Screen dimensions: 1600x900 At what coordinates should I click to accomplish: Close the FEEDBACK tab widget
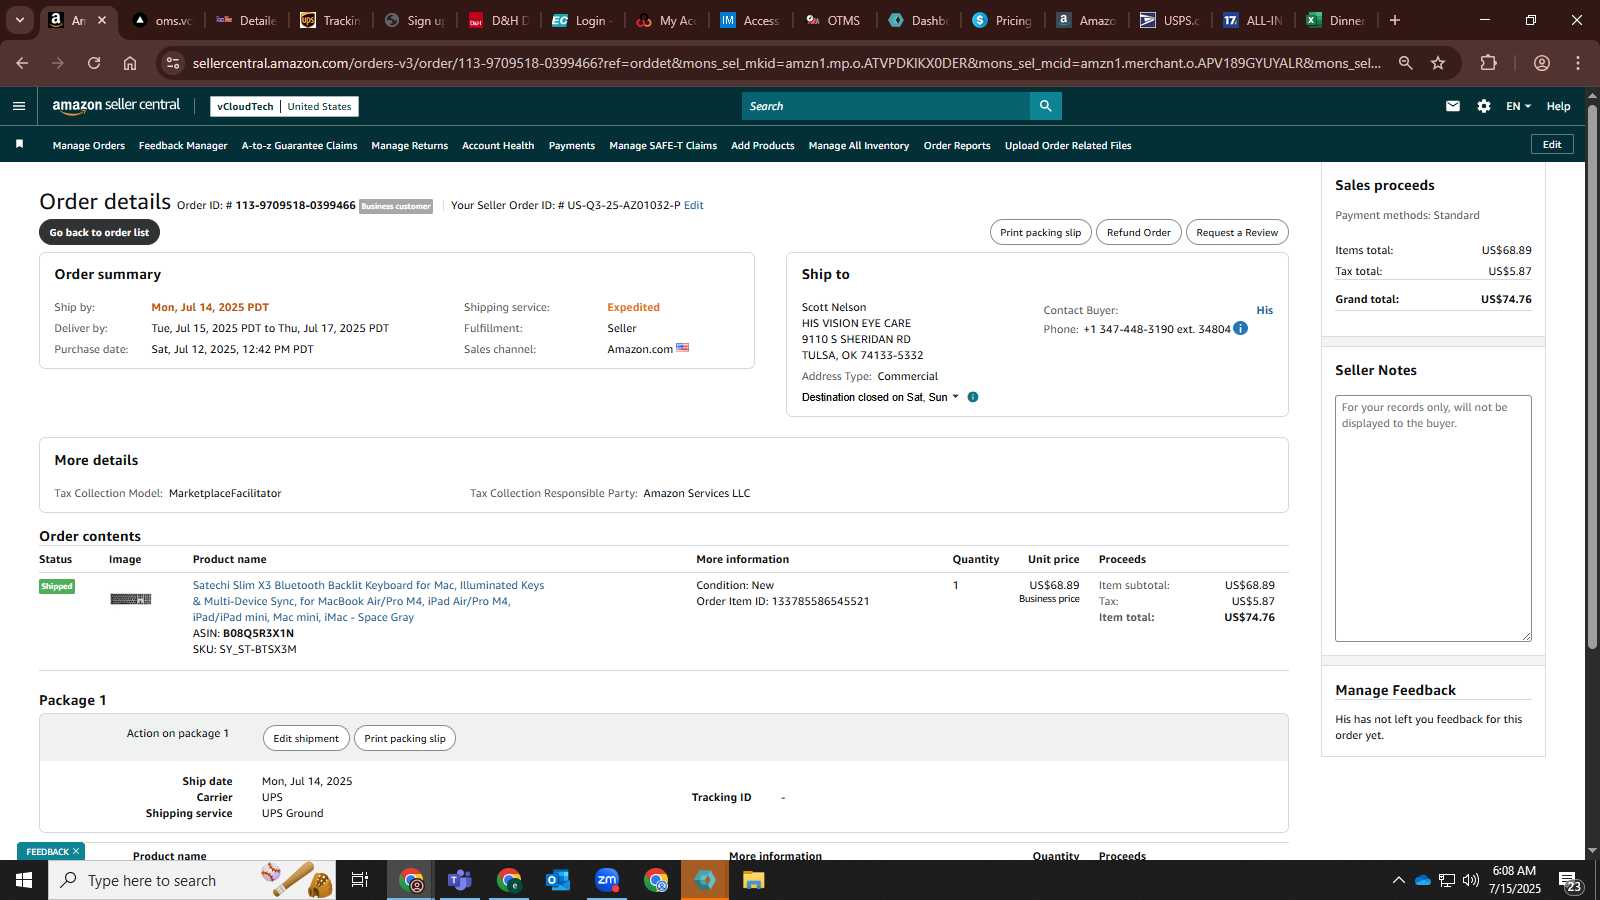[76, 851]
